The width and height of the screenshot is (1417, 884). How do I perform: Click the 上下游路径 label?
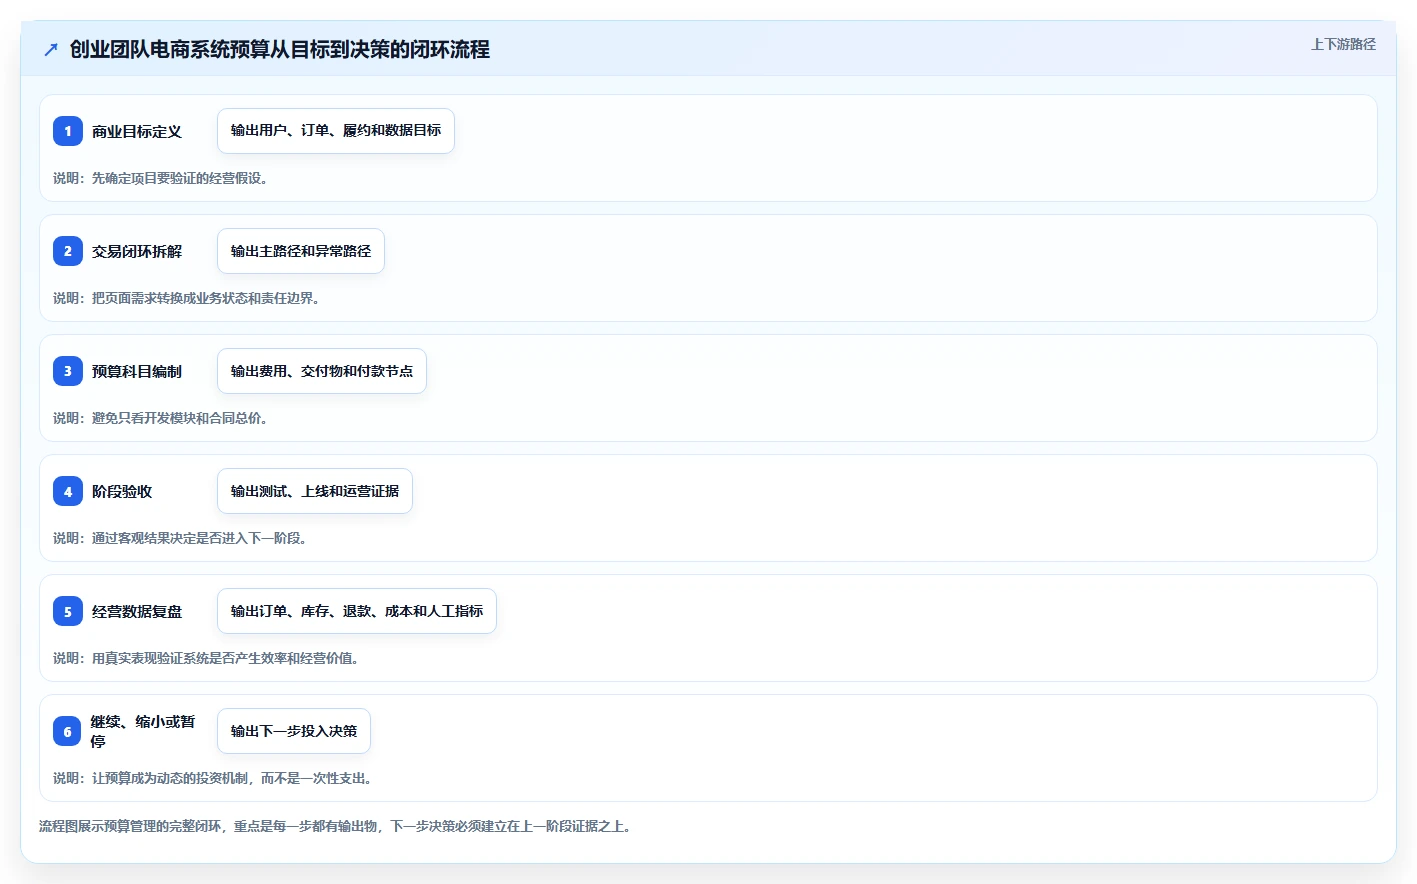pos(1343,44)
